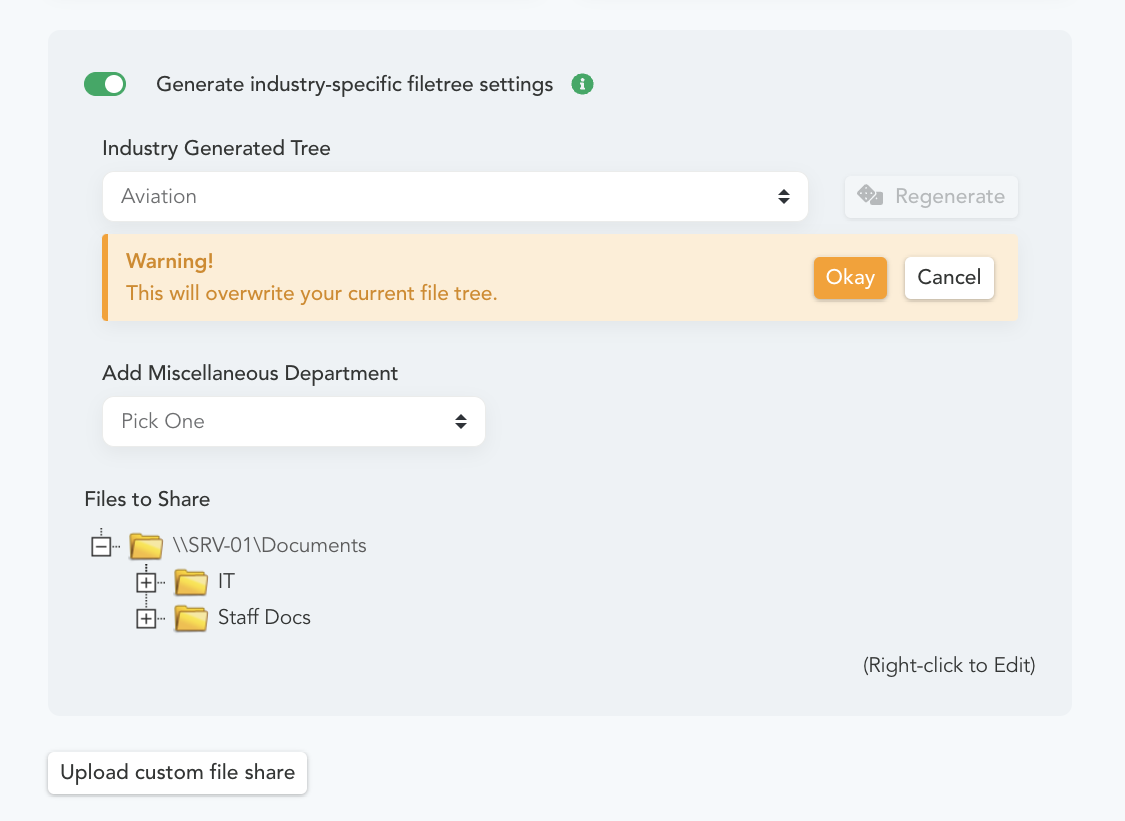Image resolution: width=1125 pixels, height=821 pixels.
Task: Click the 'Files to Share' heading
Action: [147, 499]
